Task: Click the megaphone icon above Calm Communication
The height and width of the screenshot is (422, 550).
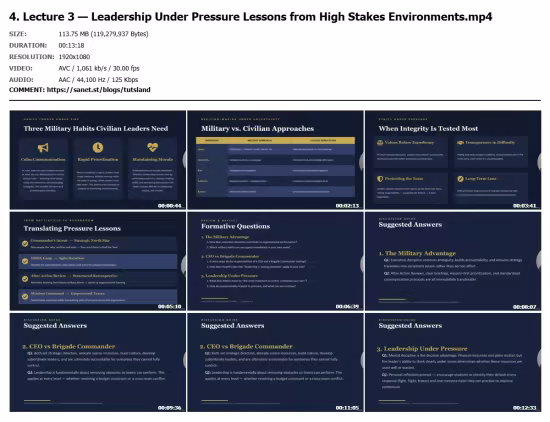Action: [x=43, y=148]
